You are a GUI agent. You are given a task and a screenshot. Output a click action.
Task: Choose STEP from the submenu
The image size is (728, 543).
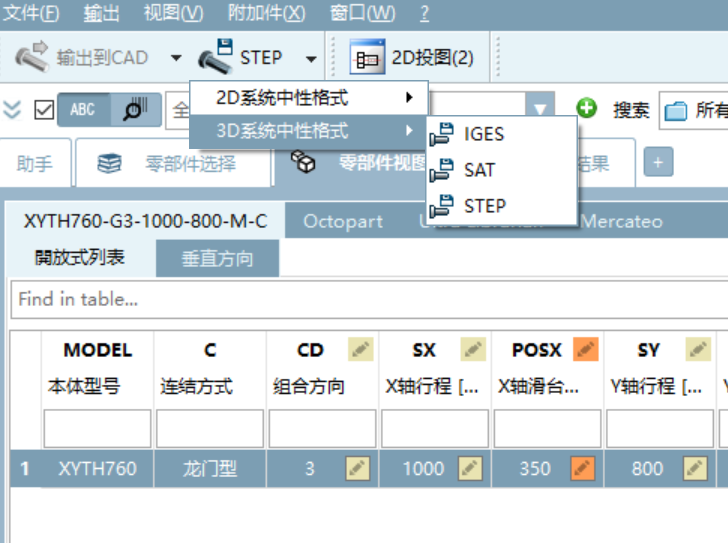(x=501, y=206)
